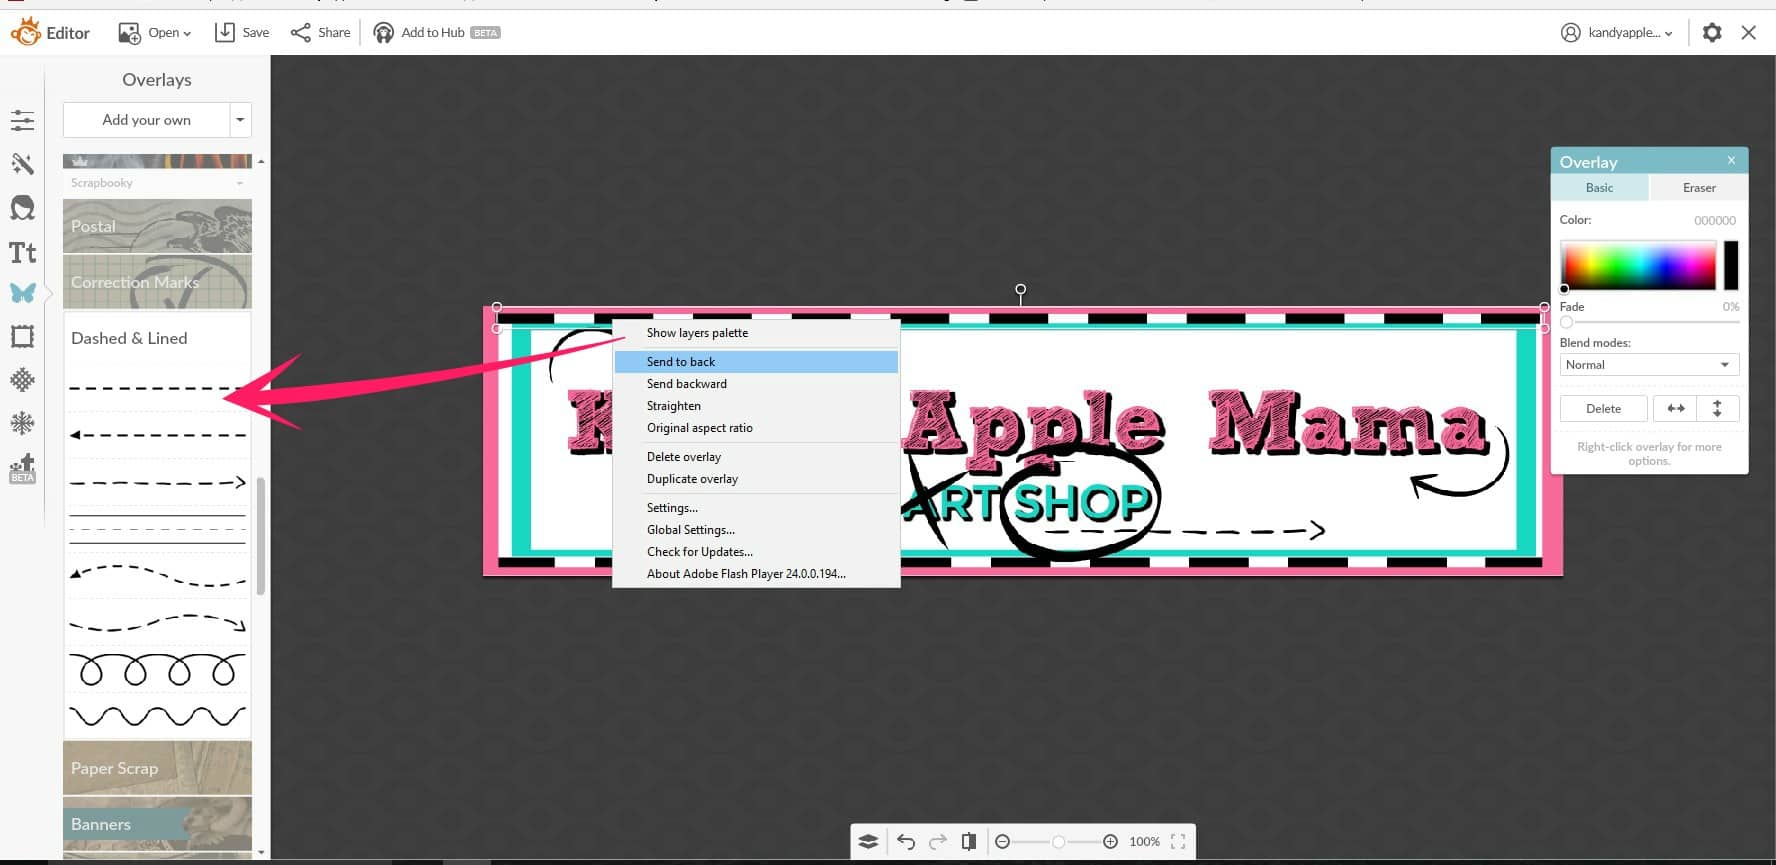Add the right-arrow dashed line overlay
This screenshot has width=1776, height=865.
157,482
